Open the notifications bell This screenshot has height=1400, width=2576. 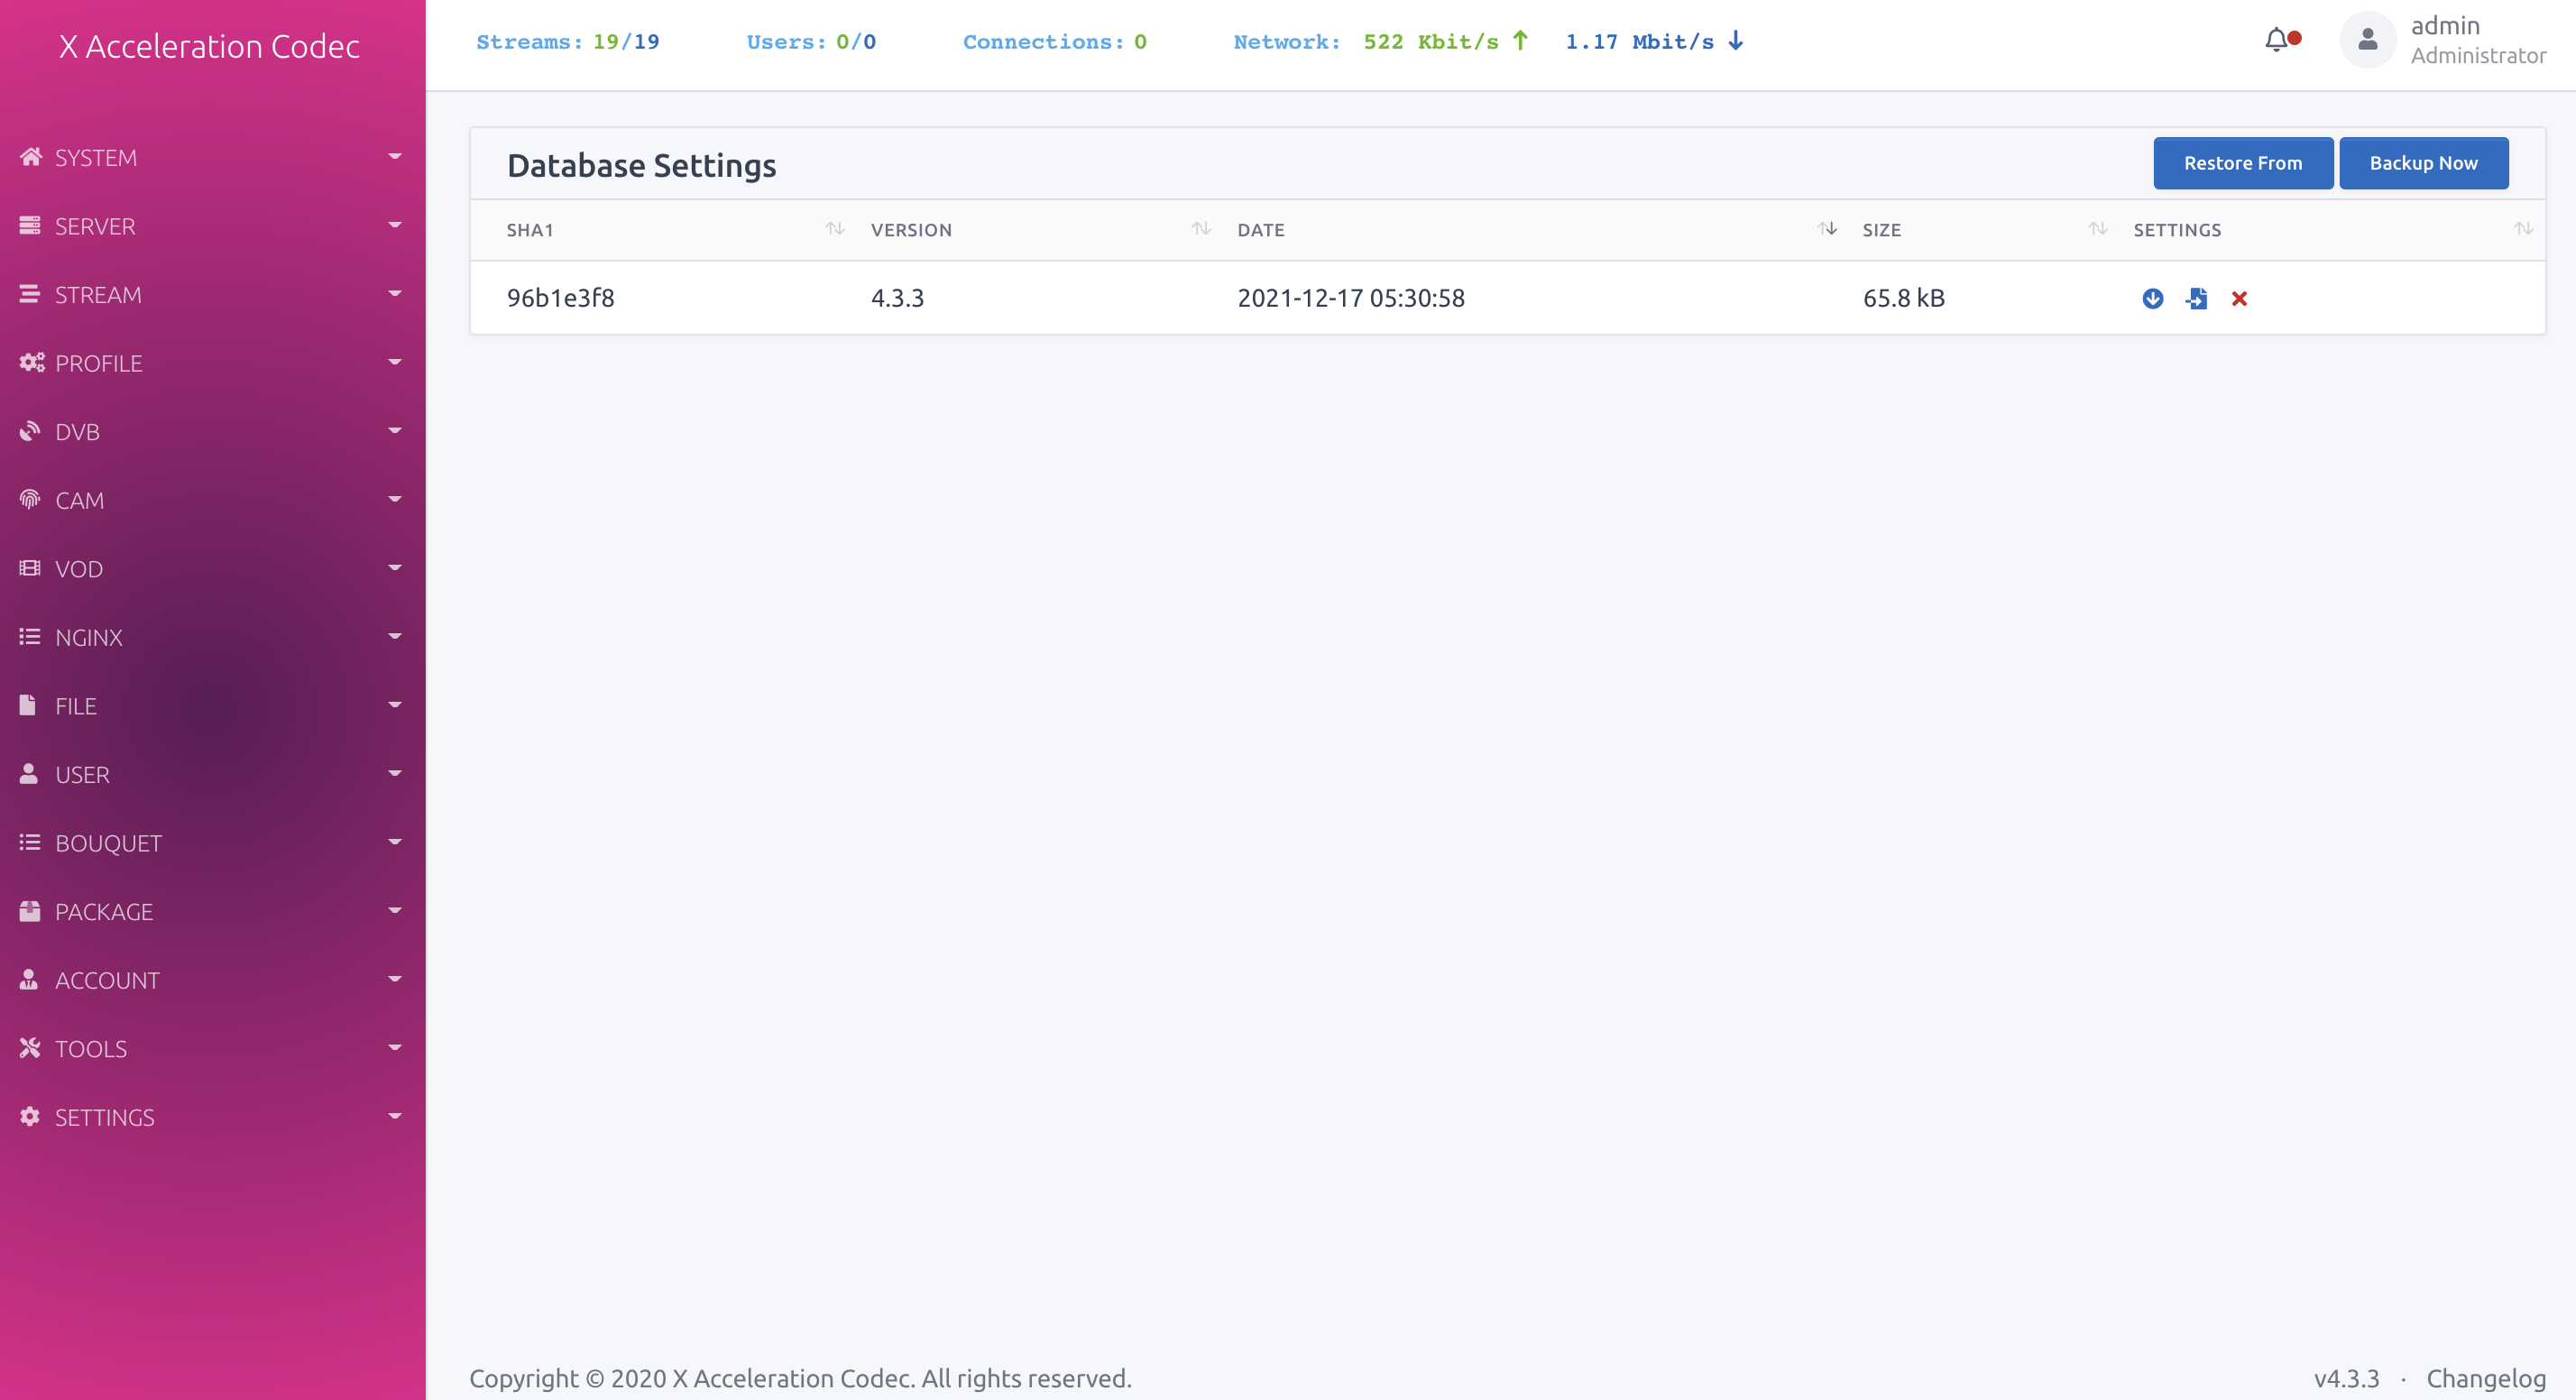pos(2277,40)
